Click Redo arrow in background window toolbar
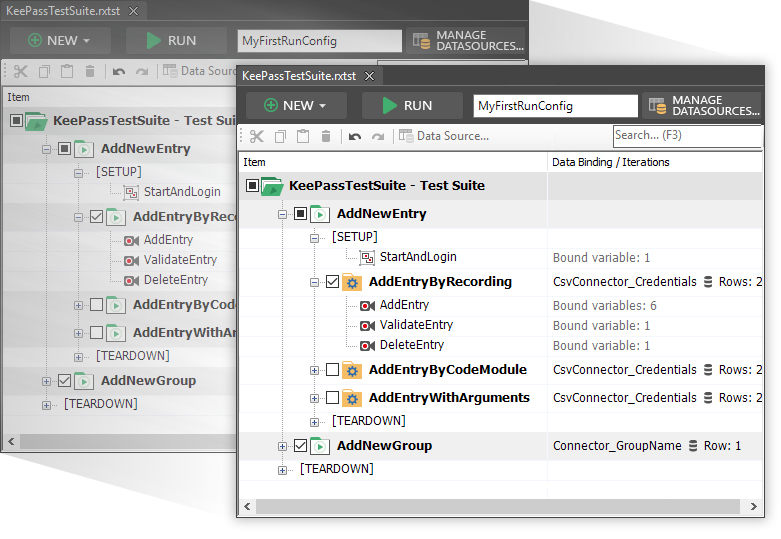781x539 pixels. click(x=142, y=72)
